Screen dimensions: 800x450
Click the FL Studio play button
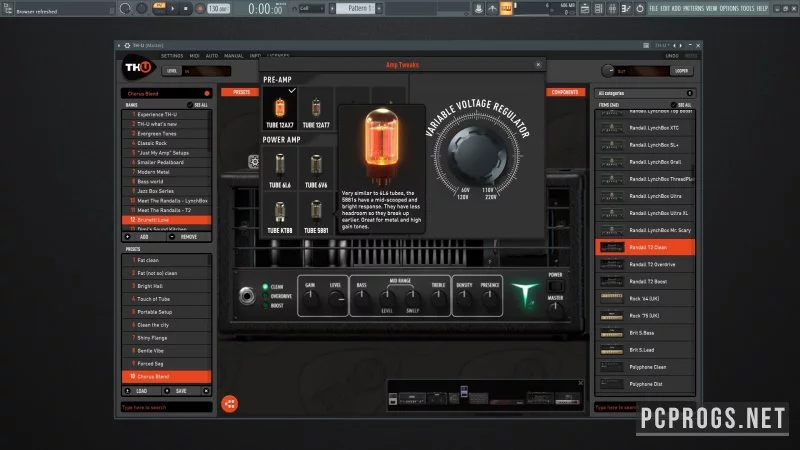coord(172,8)
